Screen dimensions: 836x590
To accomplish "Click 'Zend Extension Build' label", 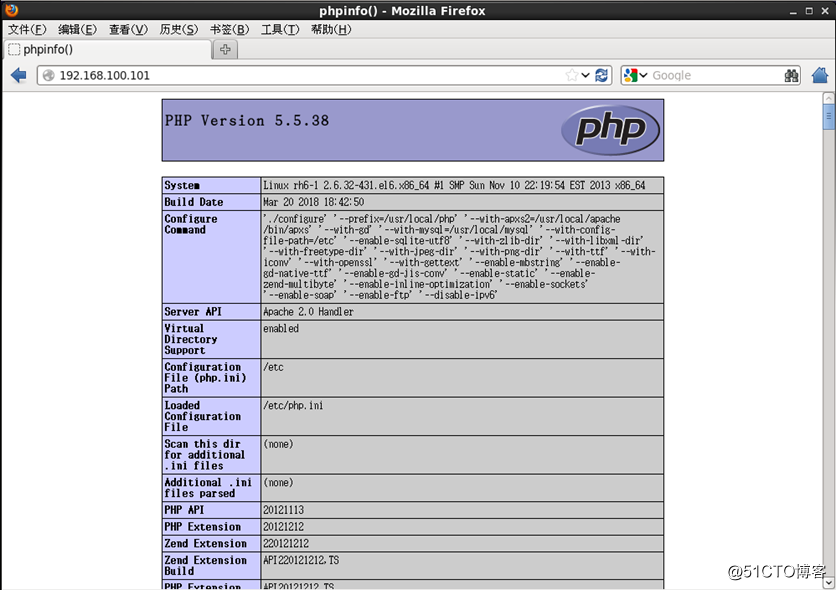I will (x=205, y=565).
